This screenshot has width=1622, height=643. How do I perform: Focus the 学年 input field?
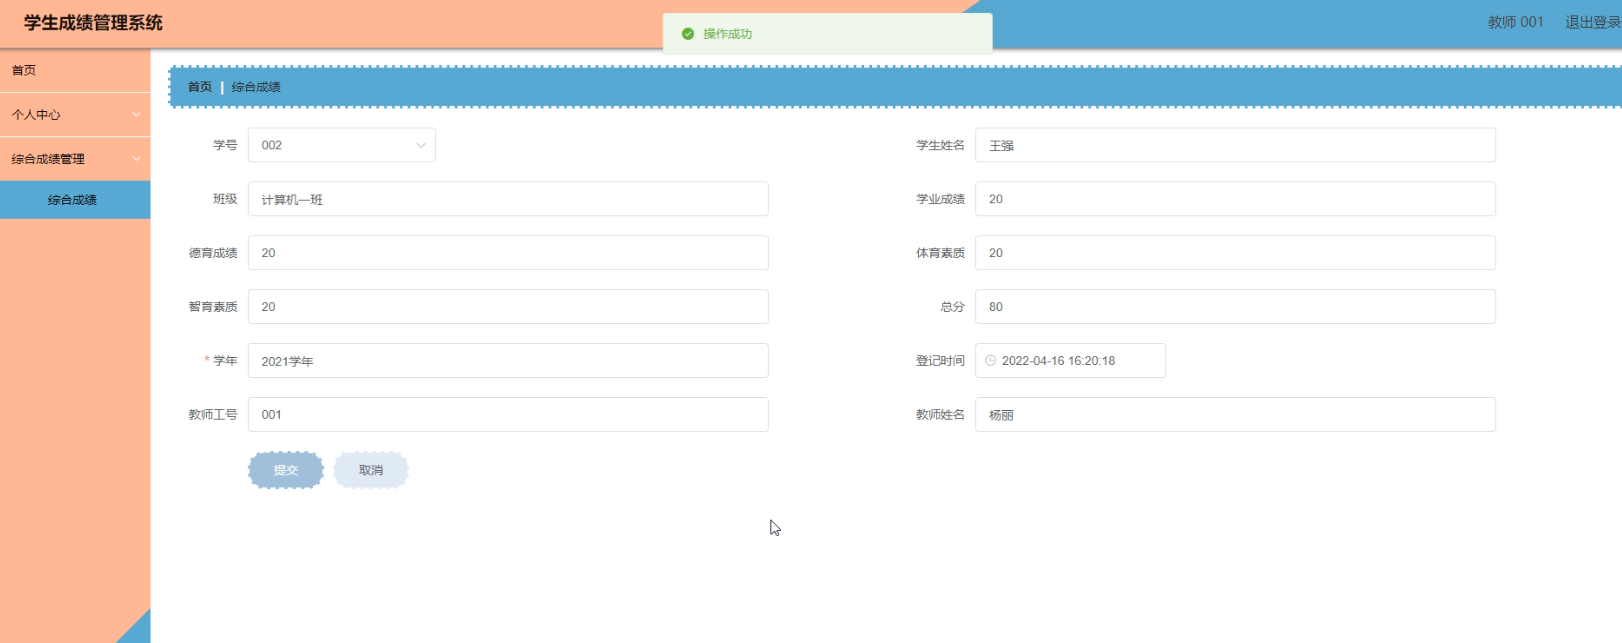tap(508, 361)
